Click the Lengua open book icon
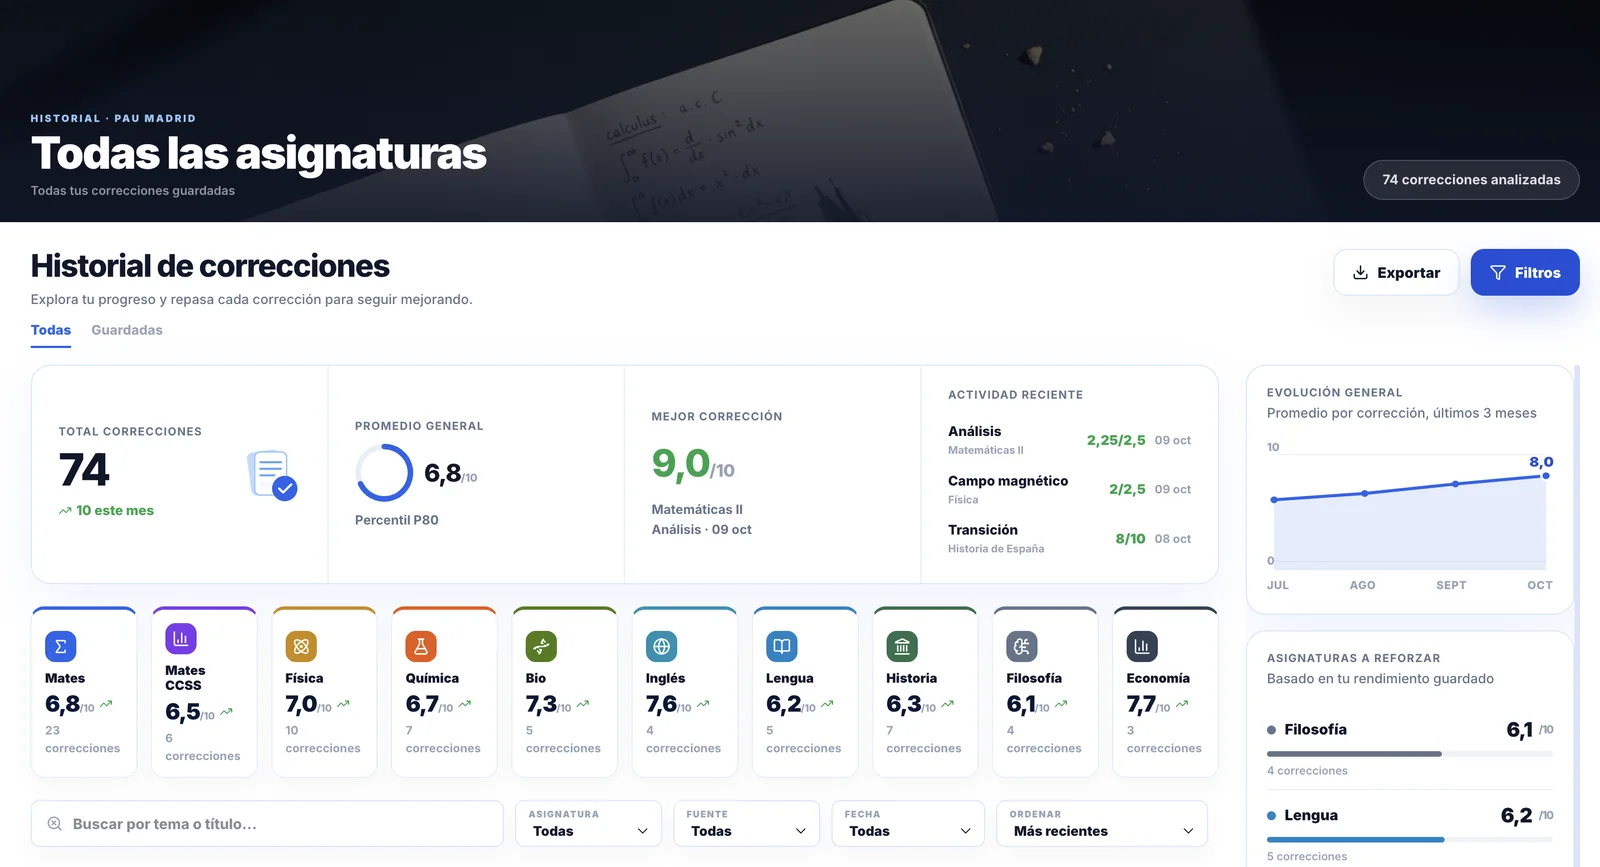Image resolution: width=1600 pixels, height=867 pixels. point(782,647)
